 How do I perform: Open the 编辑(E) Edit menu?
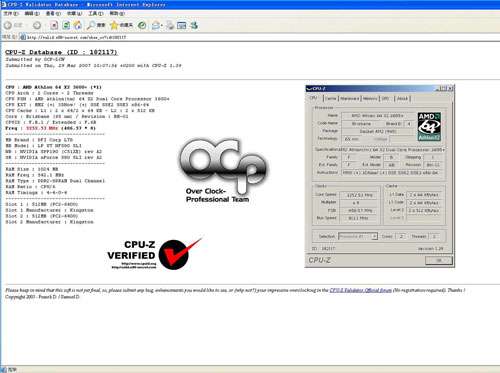point(32,13)
